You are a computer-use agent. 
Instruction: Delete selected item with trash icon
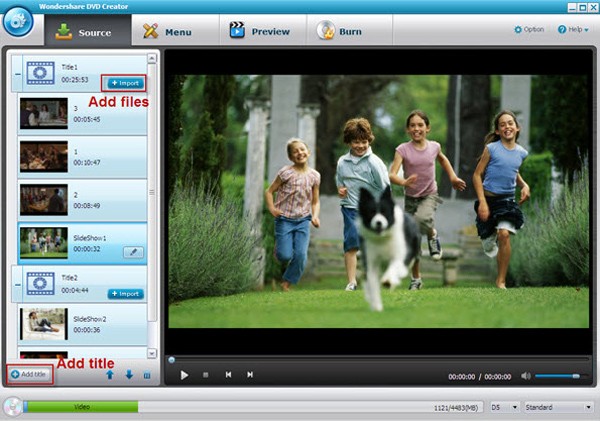[x=147, y=375]
